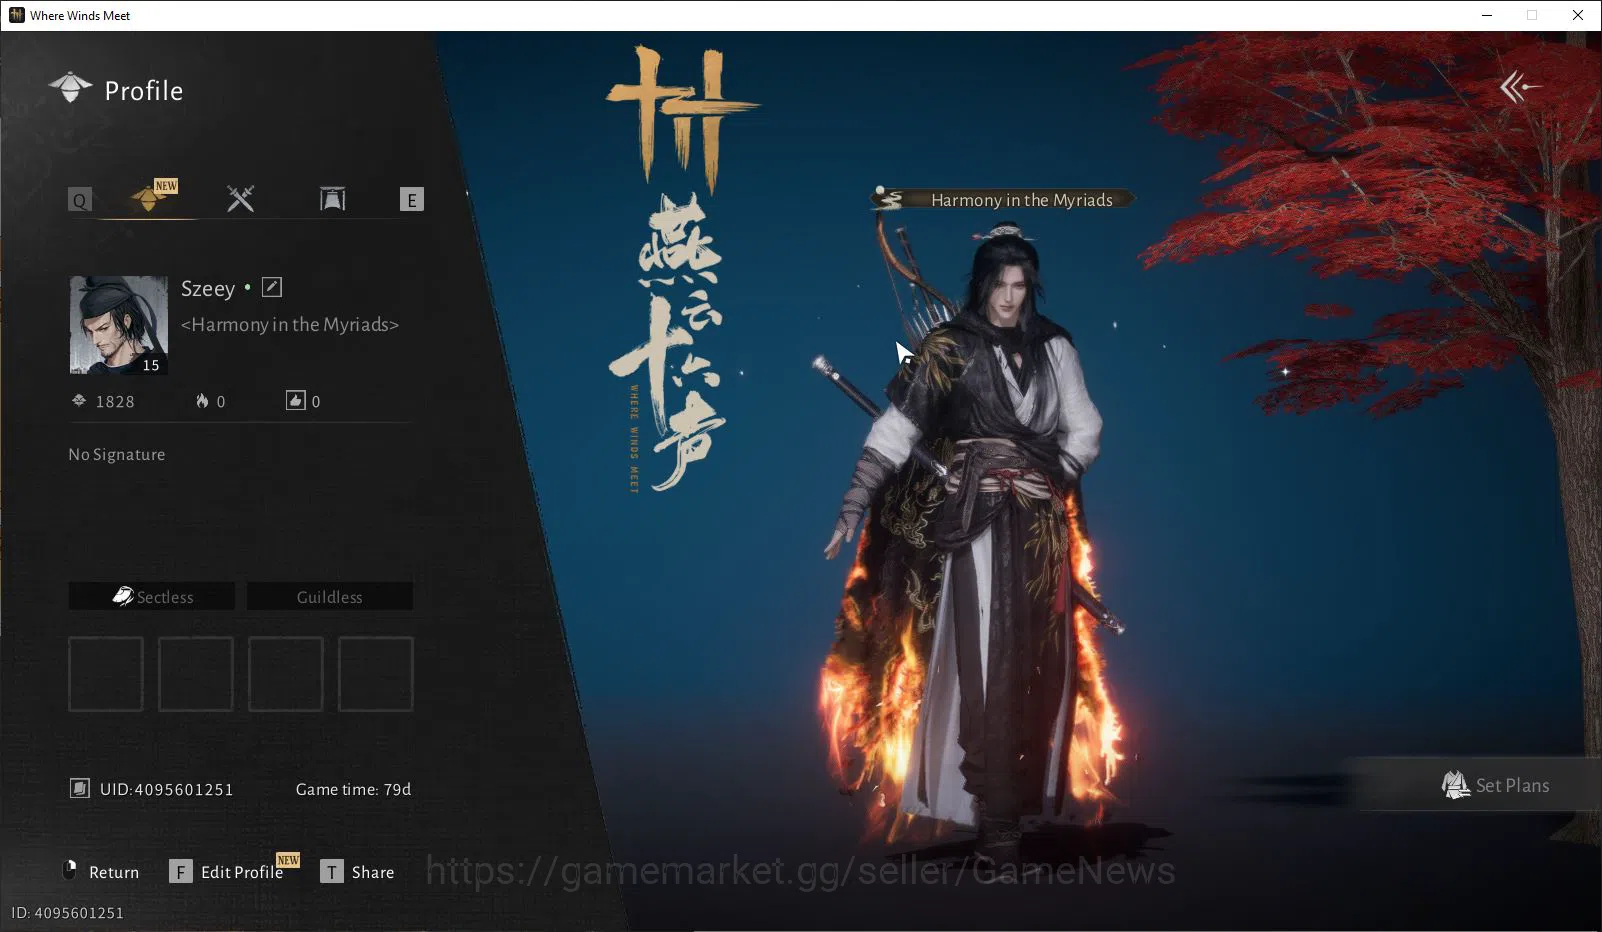The height and width of the screenshot is (932, 1602).
Task: Click the Q previous-tab key icon
Action: pos(80,199)
